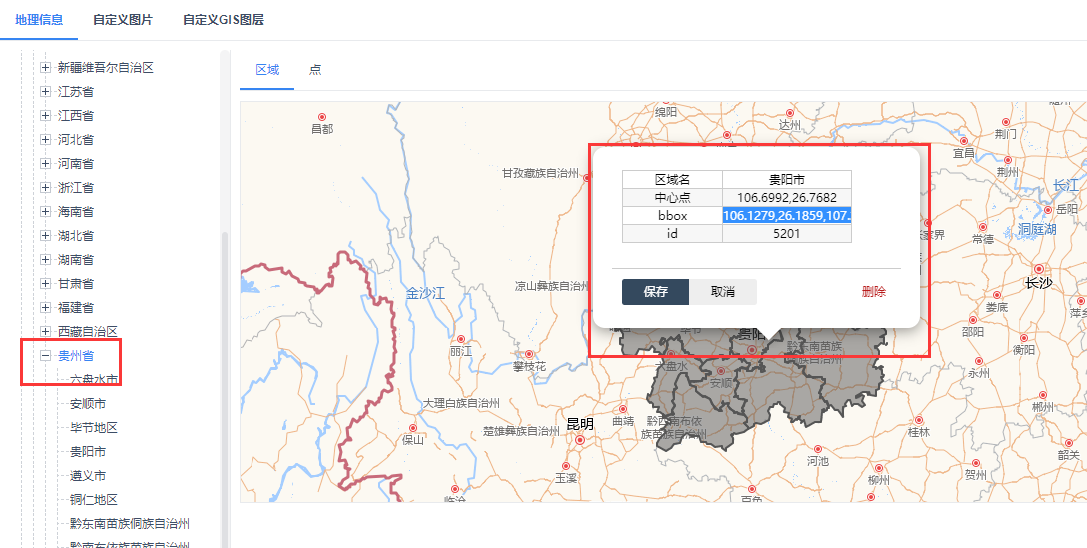Expand the 海南省 tree node
This screenshot has height=548, width=1087.
pyautogui.click(x=46, y=212)
